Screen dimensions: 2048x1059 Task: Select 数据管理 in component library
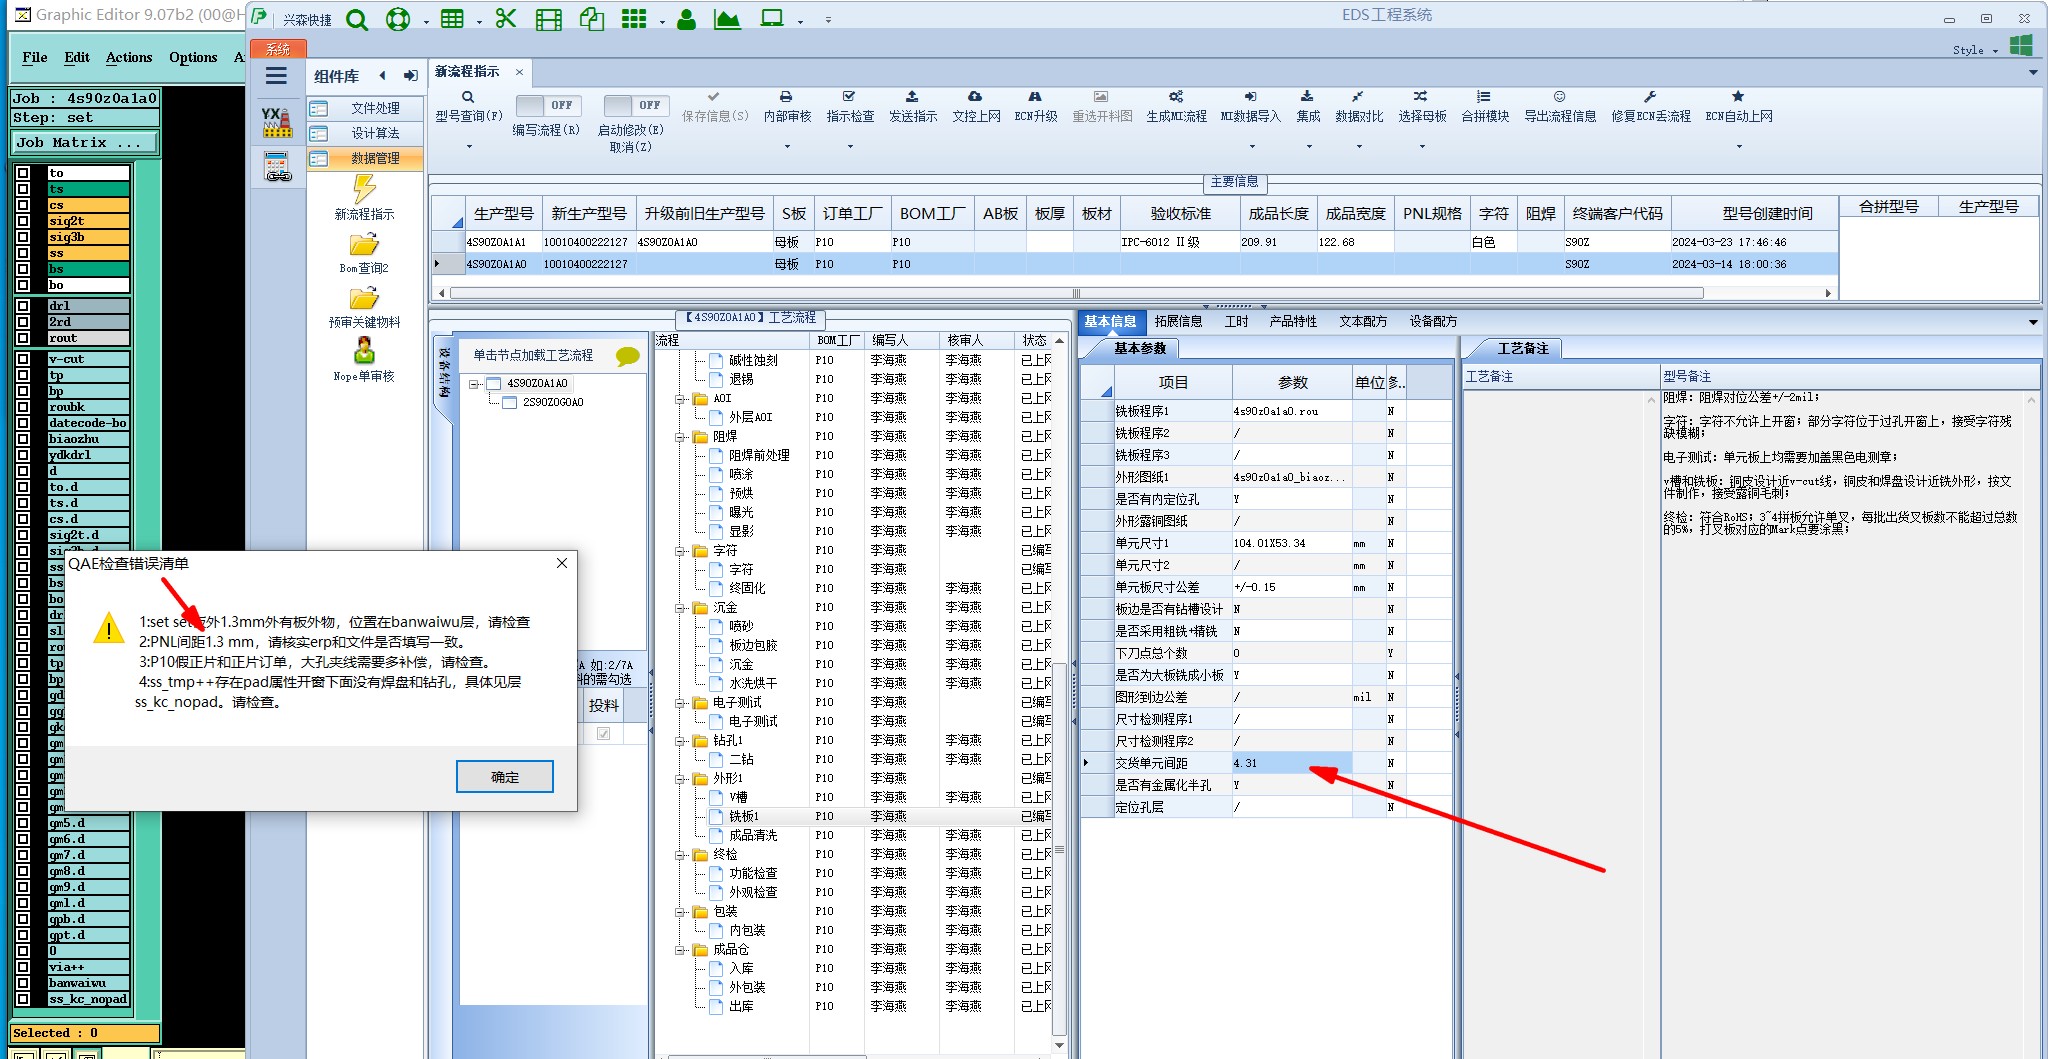366,158
